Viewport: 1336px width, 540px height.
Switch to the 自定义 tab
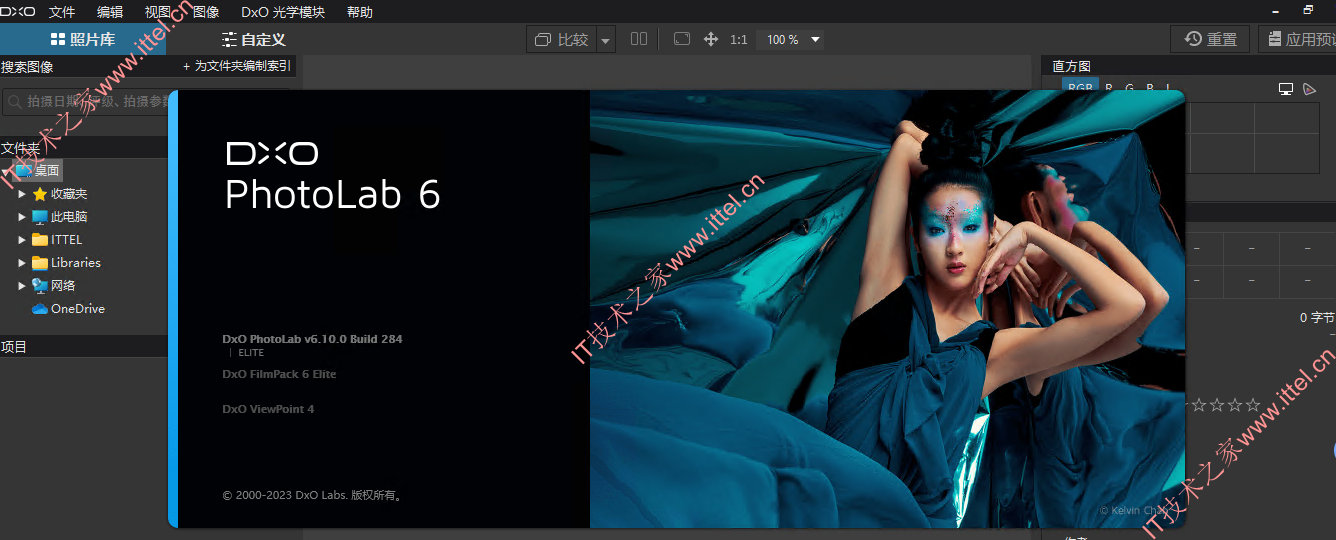tap(254, 40)
